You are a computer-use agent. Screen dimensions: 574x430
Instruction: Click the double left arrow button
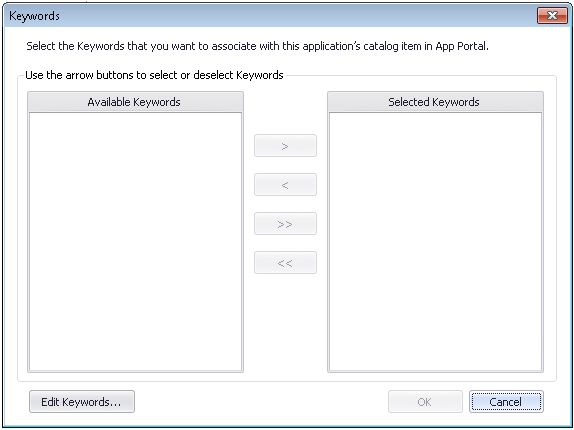tap(285, 262)
